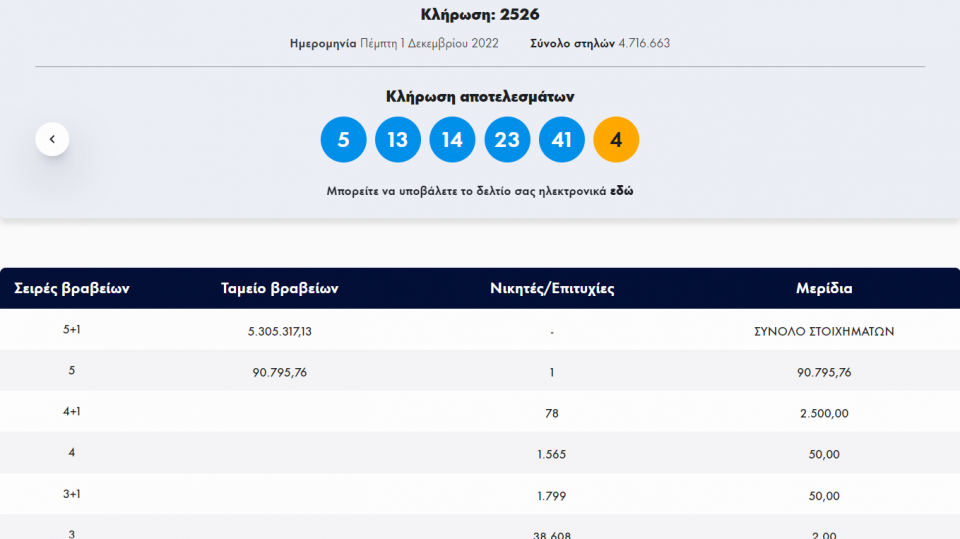Click the blue ball numbered 5
960x539 pixels.
tap(343, 139)
